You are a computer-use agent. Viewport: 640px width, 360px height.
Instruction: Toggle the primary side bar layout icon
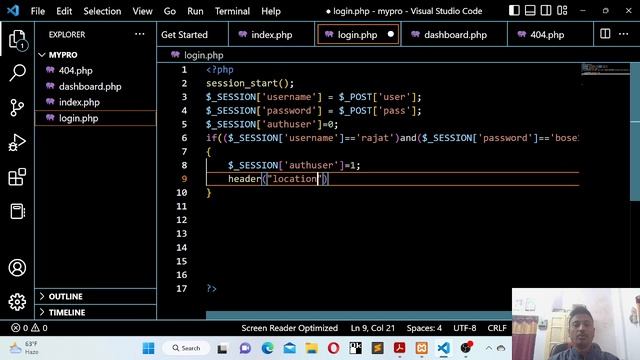(x=514, y=11)
